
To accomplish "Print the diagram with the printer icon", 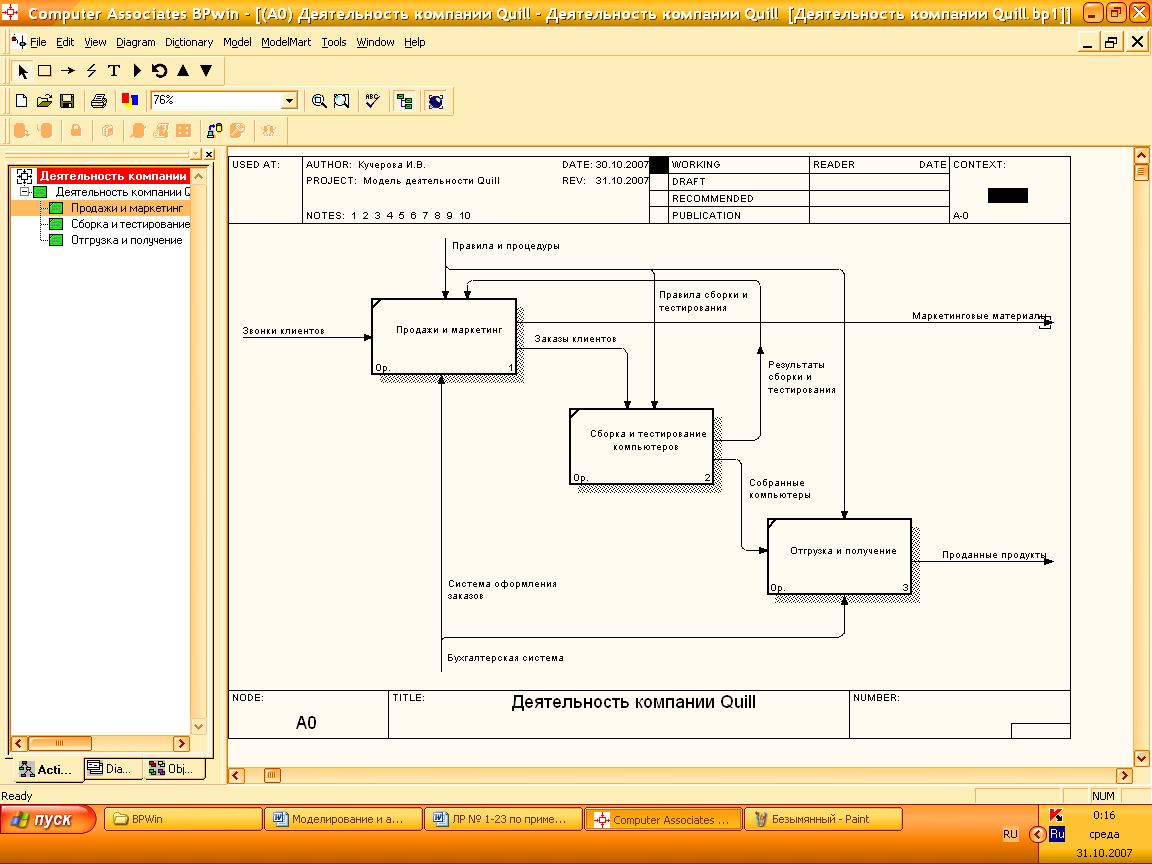I will (98, 101).
